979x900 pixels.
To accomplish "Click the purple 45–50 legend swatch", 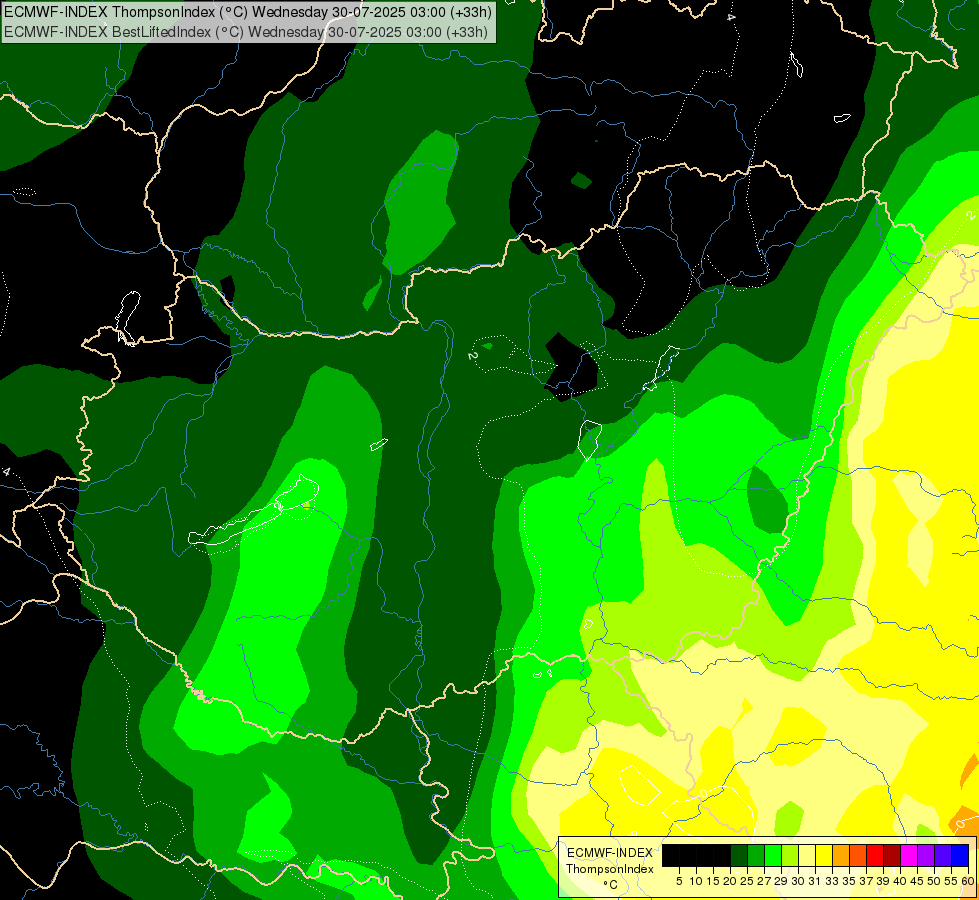I will [926, 855].
